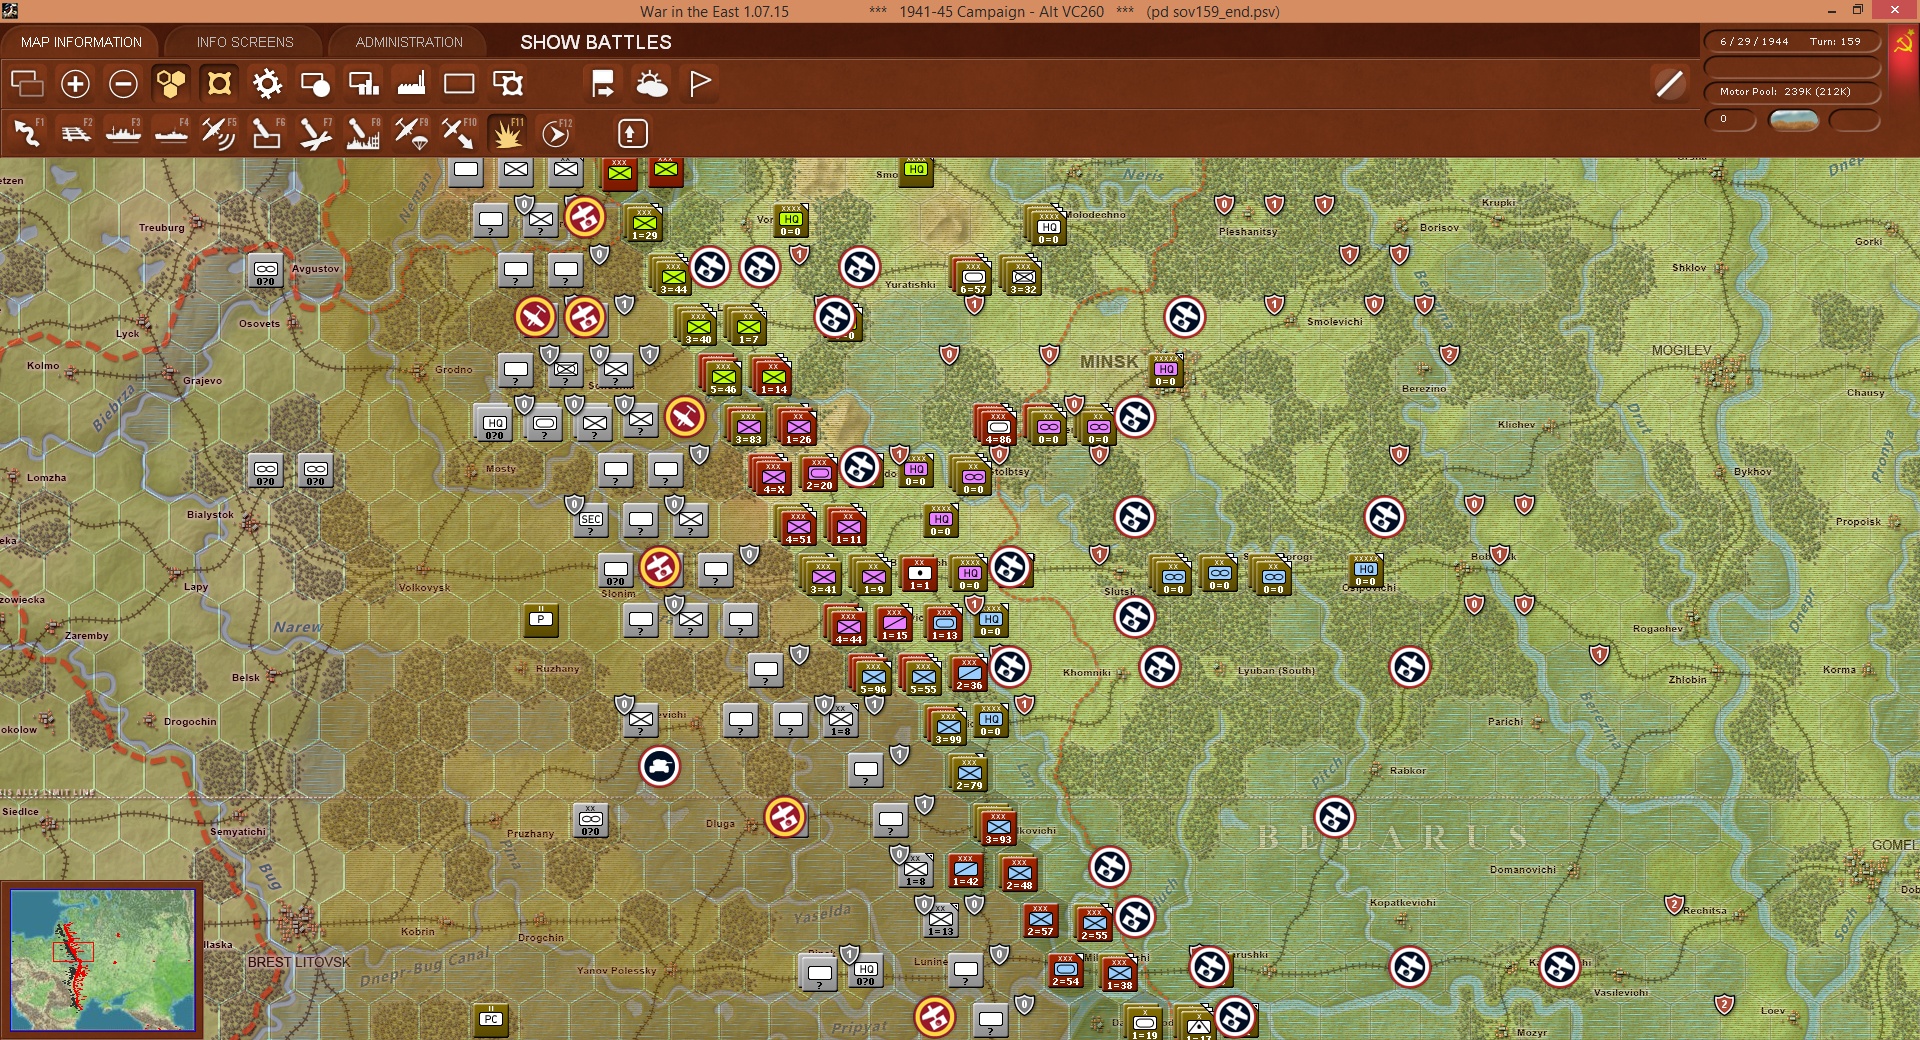Click the rectangle-with-circle toolbar icon
The width and height of the screenshot is (1920, 1040).
(x=315, y=84)
